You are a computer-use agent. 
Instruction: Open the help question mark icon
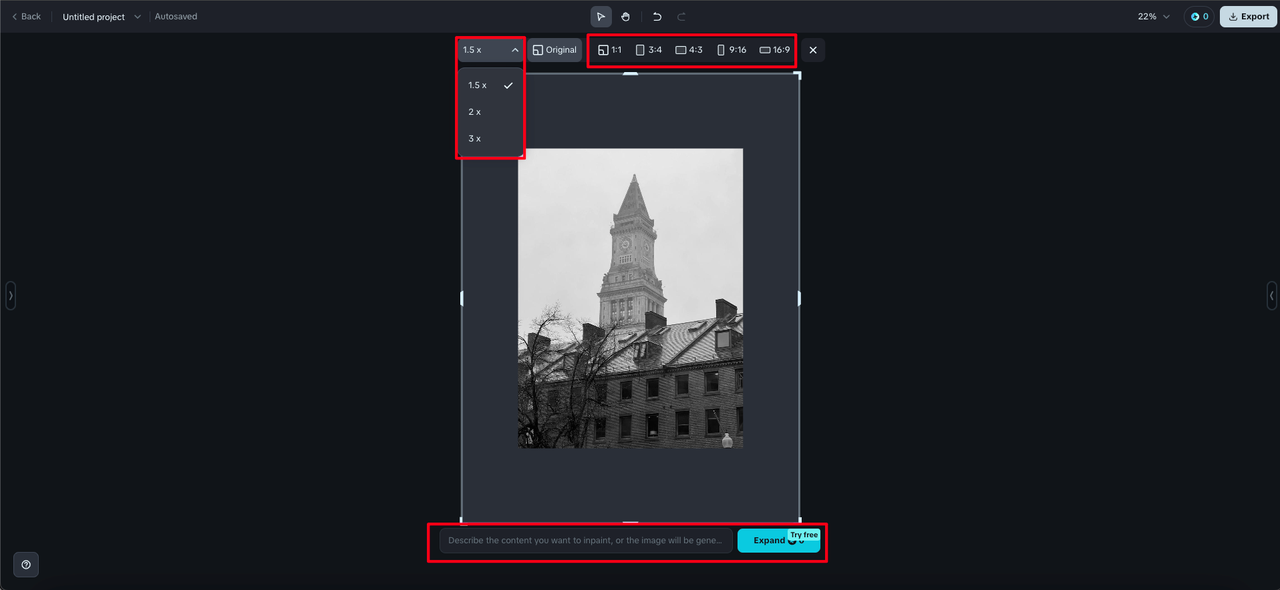26,565
